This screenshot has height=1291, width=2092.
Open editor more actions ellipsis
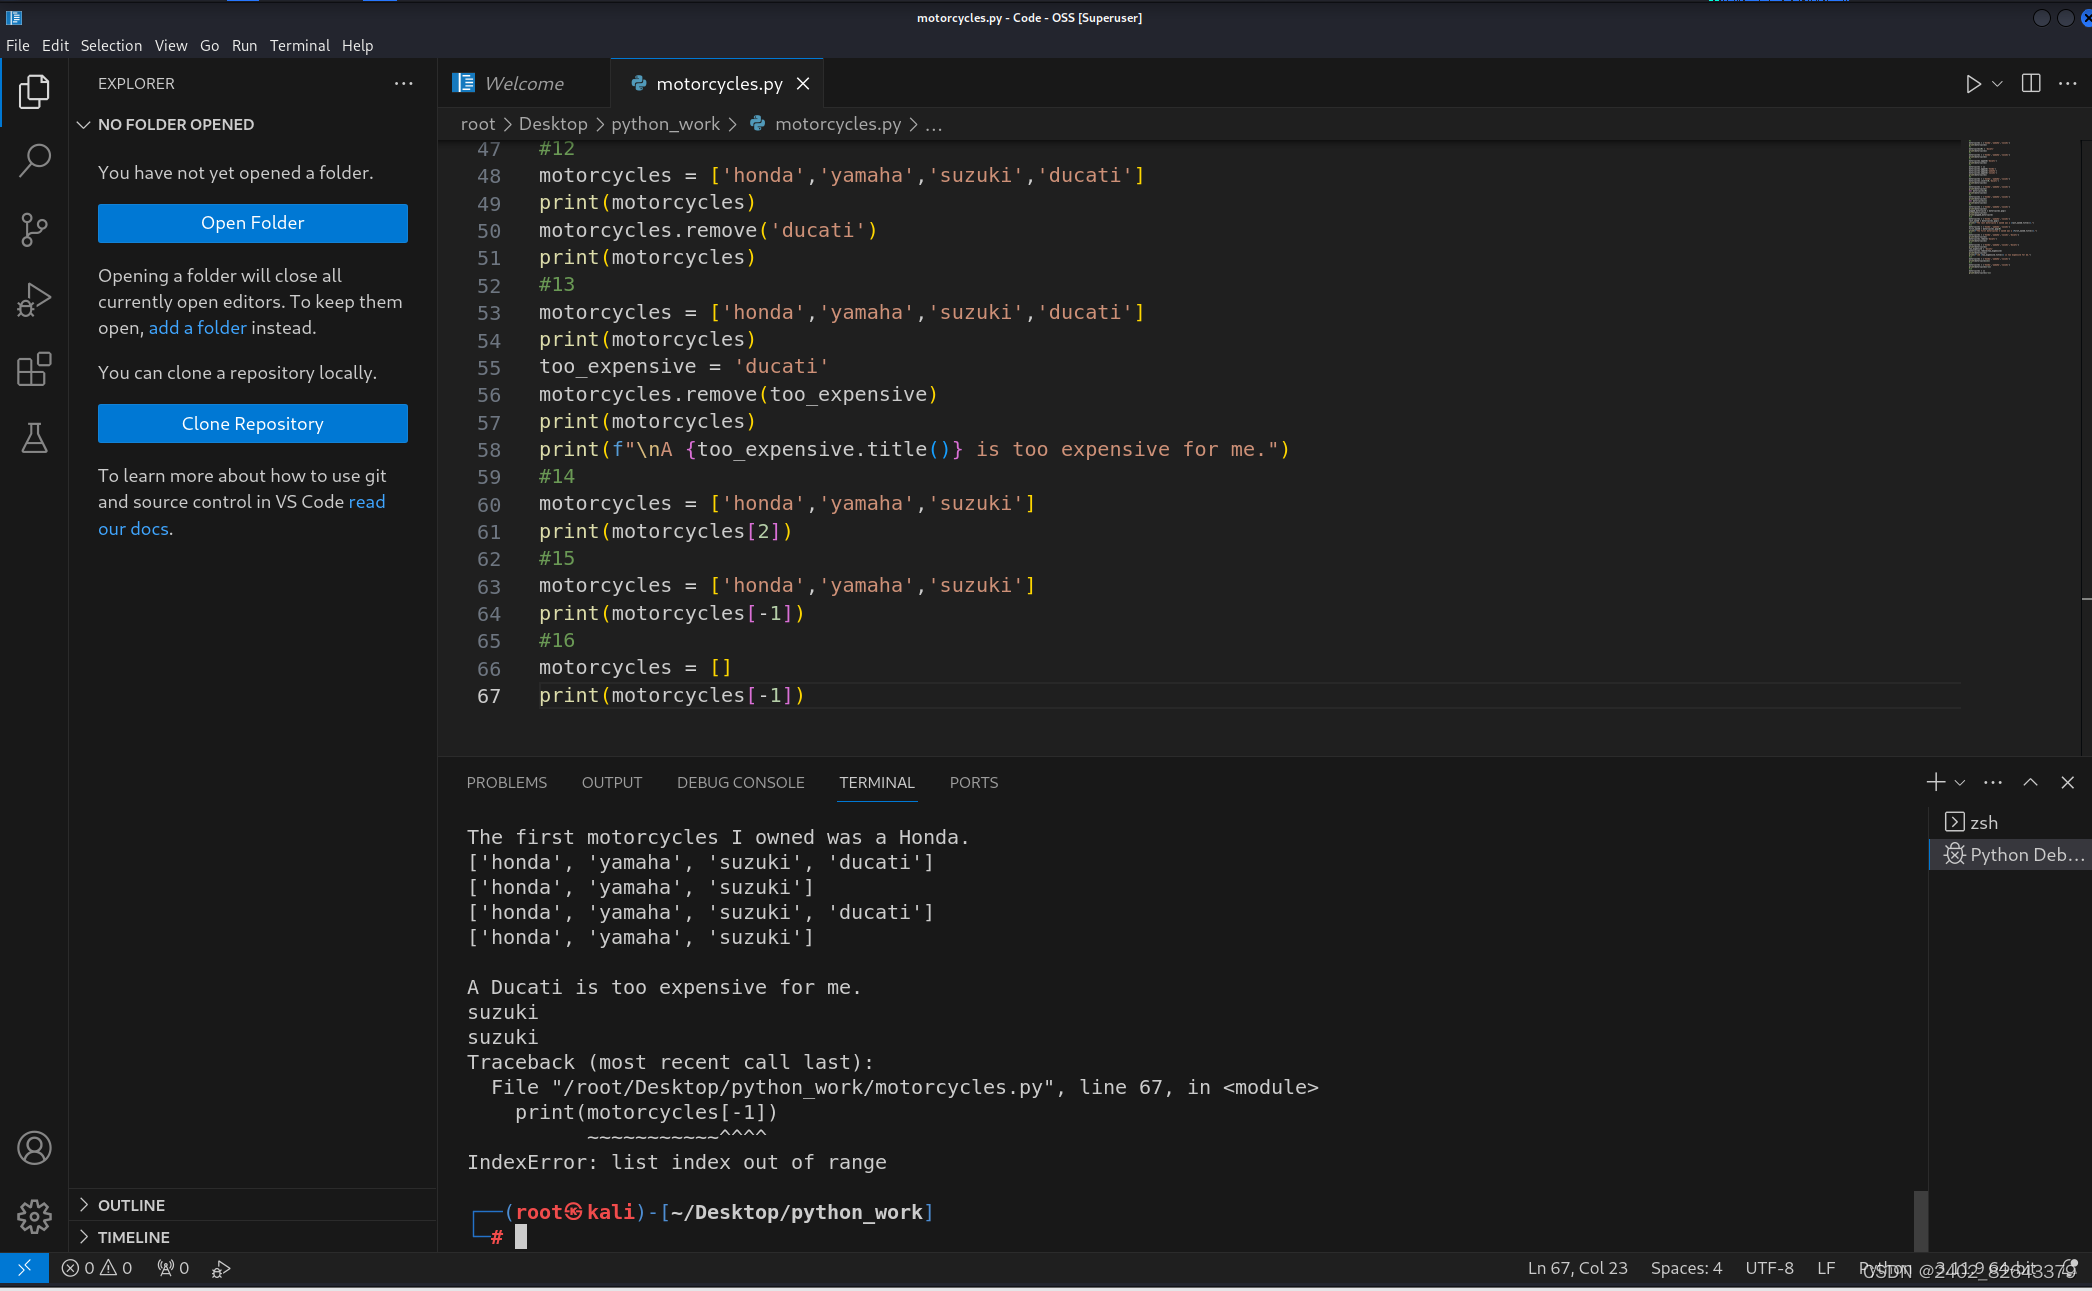pyautogui.click(x=2068, y=84)
